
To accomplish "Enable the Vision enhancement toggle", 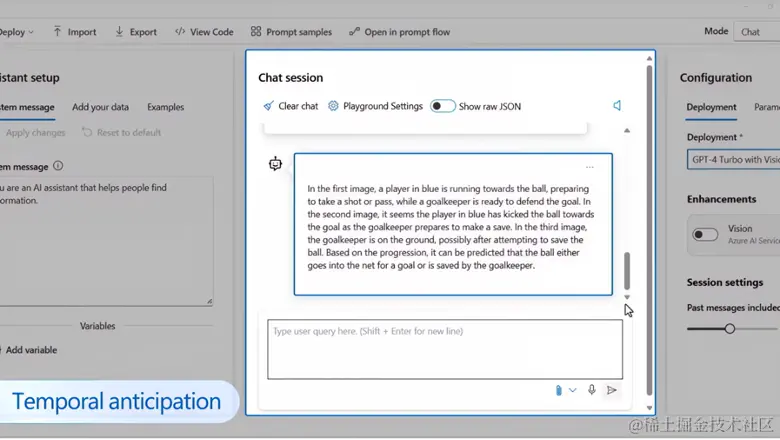I will (x=705, y=234).
